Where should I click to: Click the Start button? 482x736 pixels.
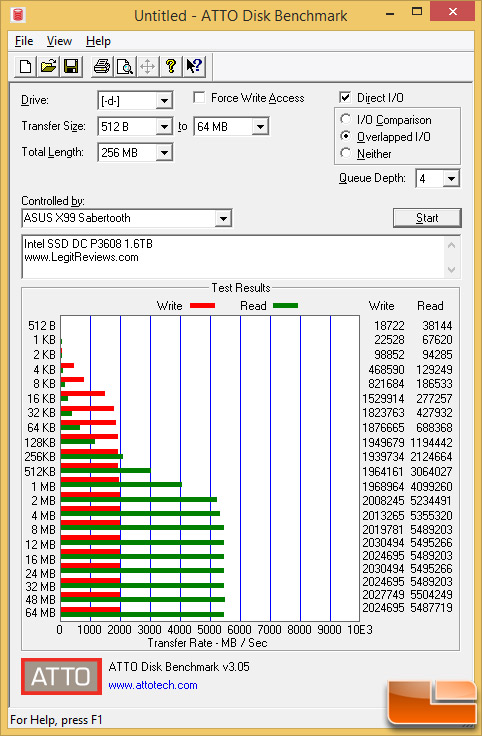(427, 218)
